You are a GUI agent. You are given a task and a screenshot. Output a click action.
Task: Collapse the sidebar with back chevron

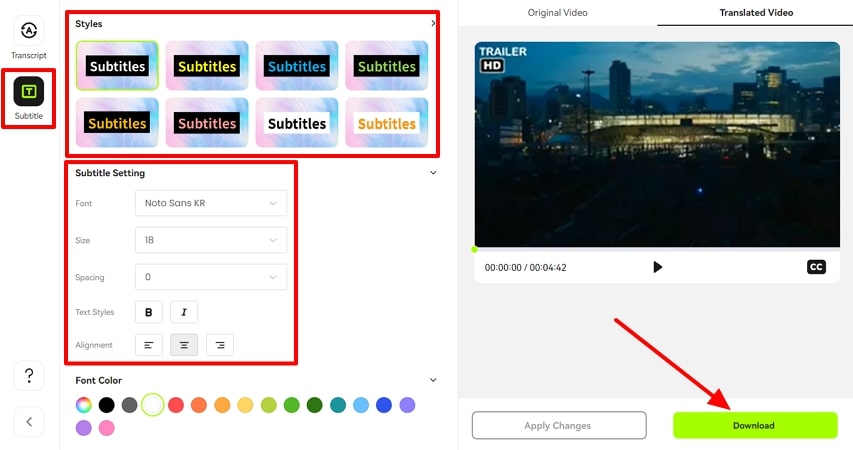click(29, 422)
